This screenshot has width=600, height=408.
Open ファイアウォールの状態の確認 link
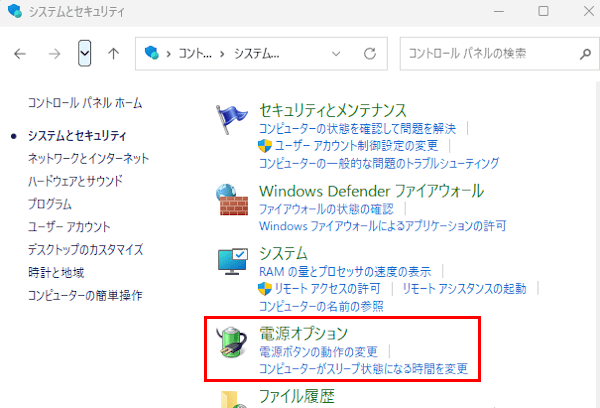point(326,209)
